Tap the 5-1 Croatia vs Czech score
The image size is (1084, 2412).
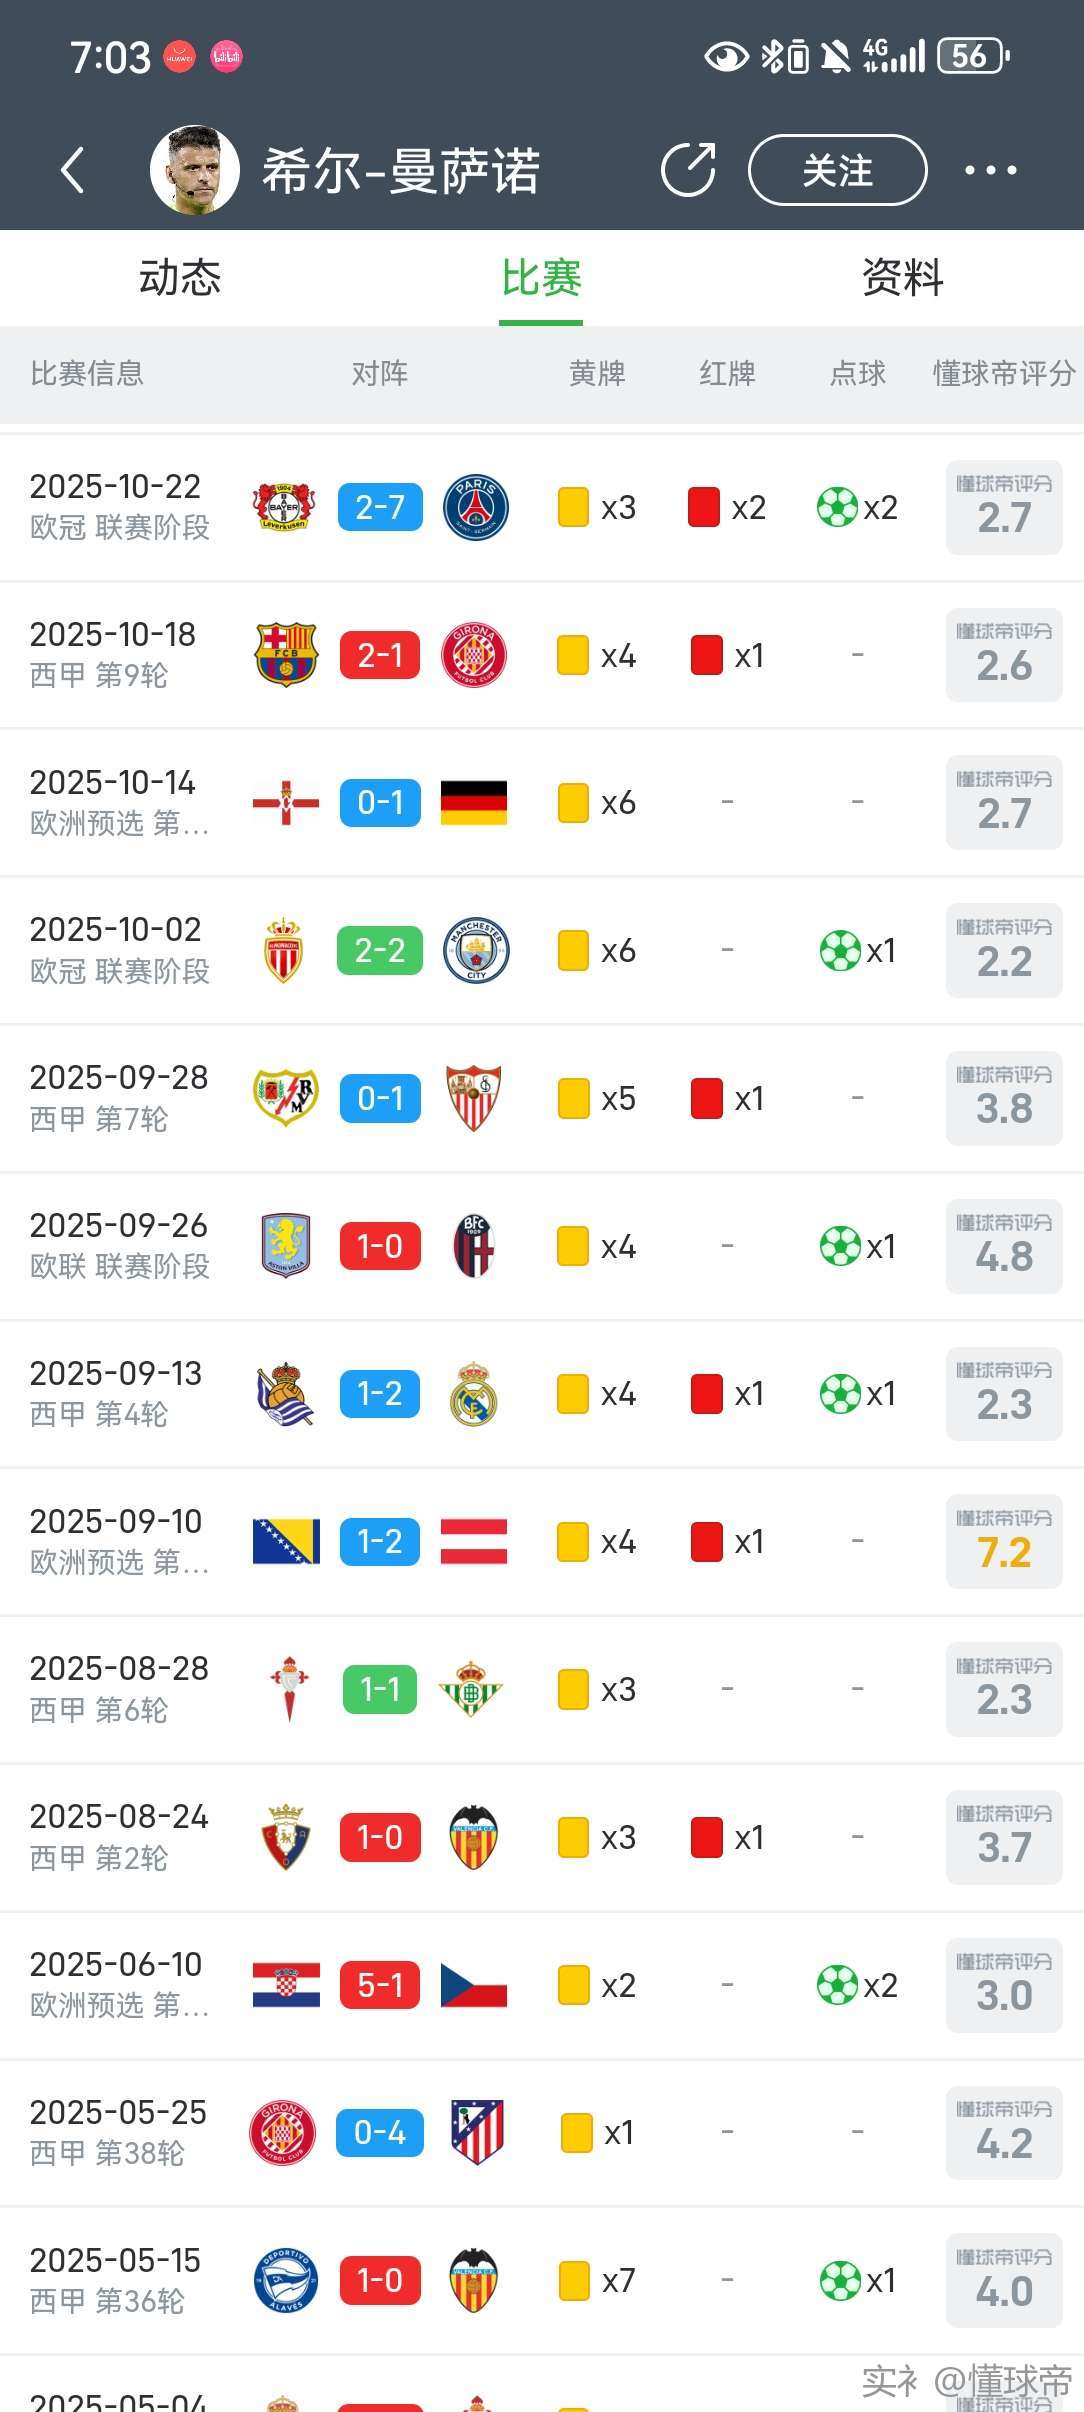380,1985
